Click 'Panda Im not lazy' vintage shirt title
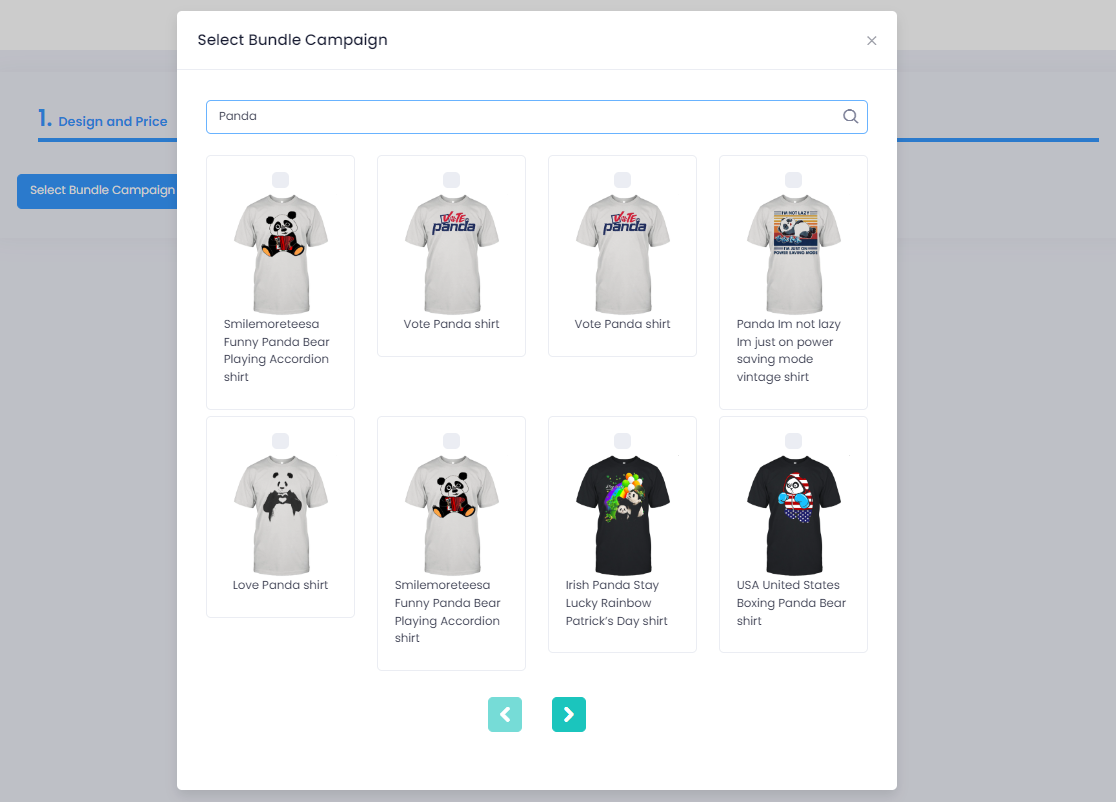 pyautogui.click(x=789, y=350)
